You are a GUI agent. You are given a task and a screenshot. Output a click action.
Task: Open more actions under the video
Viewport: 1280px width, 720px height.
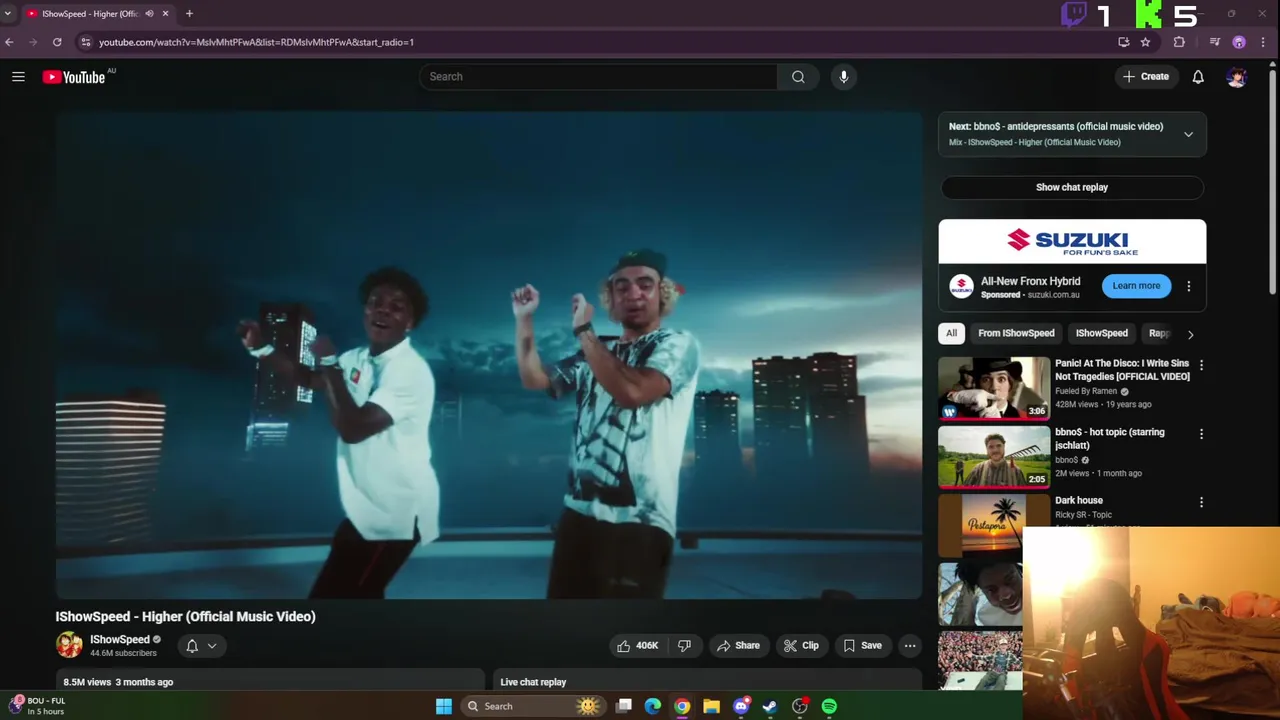click(x=910, y=646)
